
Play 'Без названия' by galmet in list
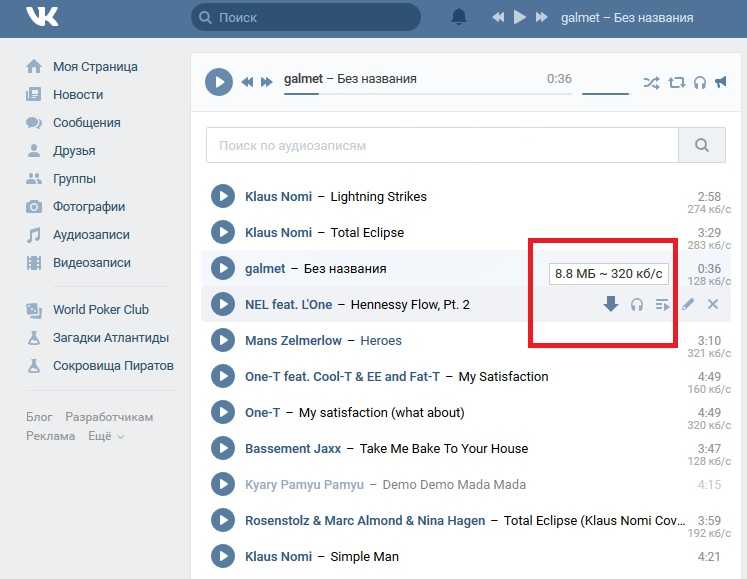click(x=223, y=268)
